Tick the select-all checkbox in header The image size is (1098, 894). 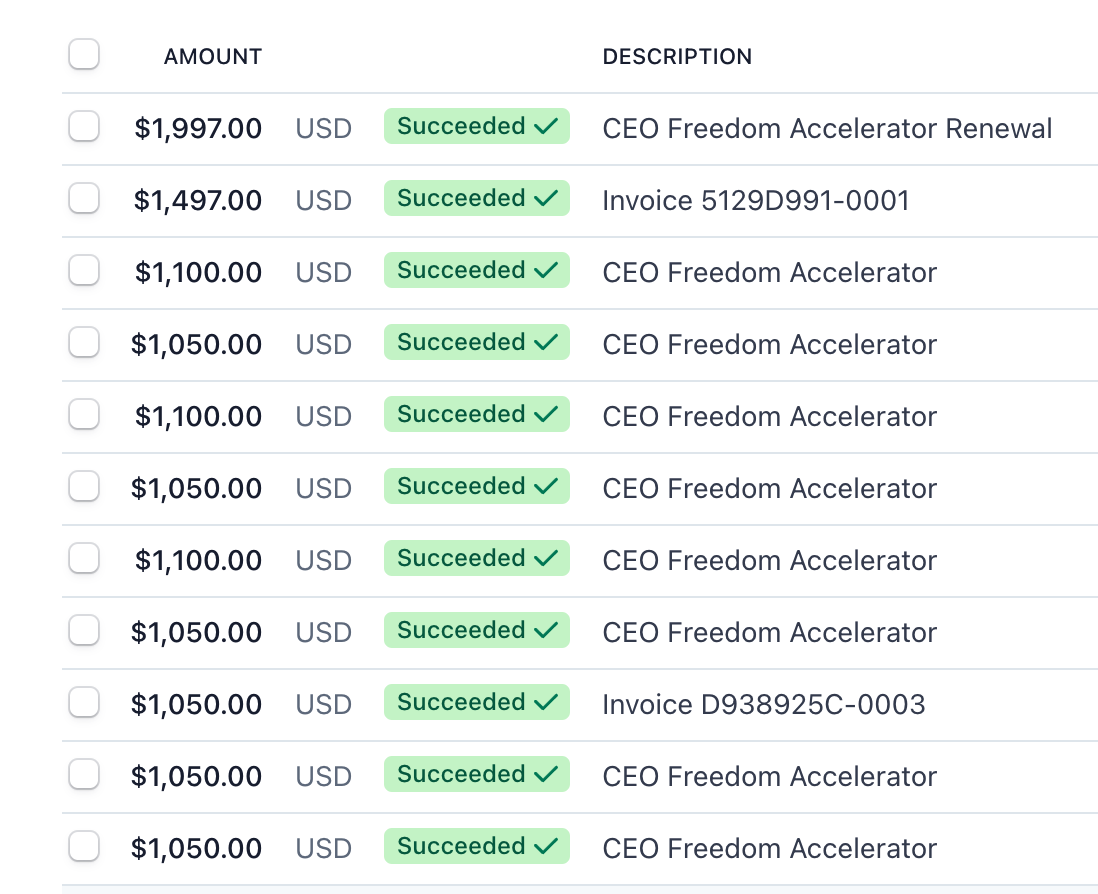pyautogui.click(x=84, y=55)
